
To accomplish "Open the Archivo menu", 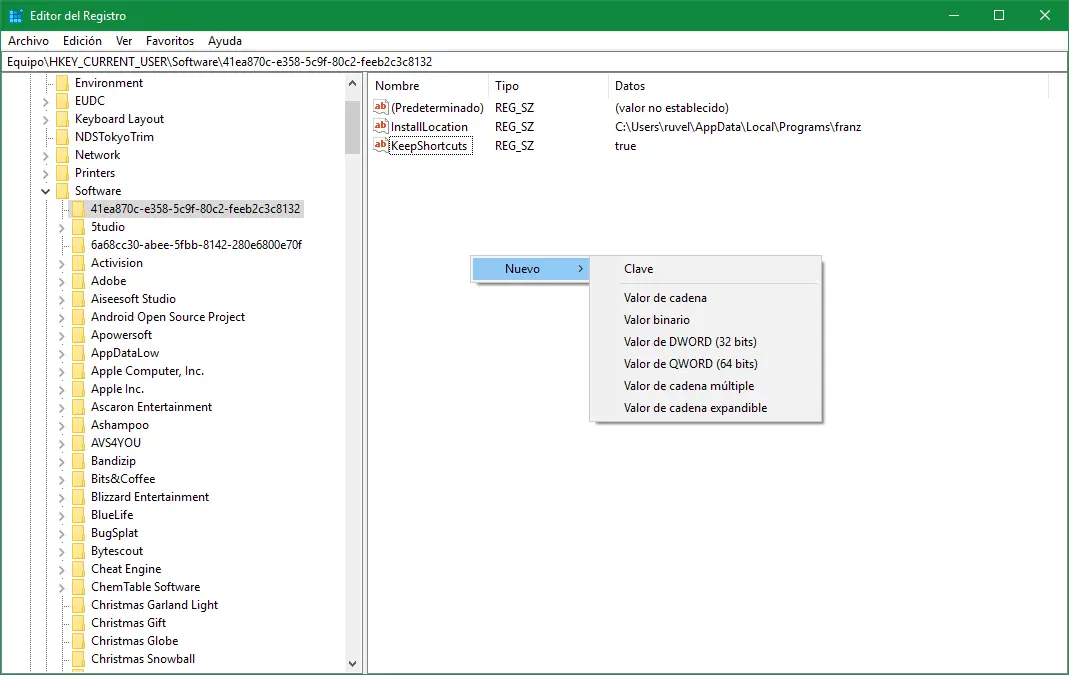I will pyautogui.click(x=28, y=41).
